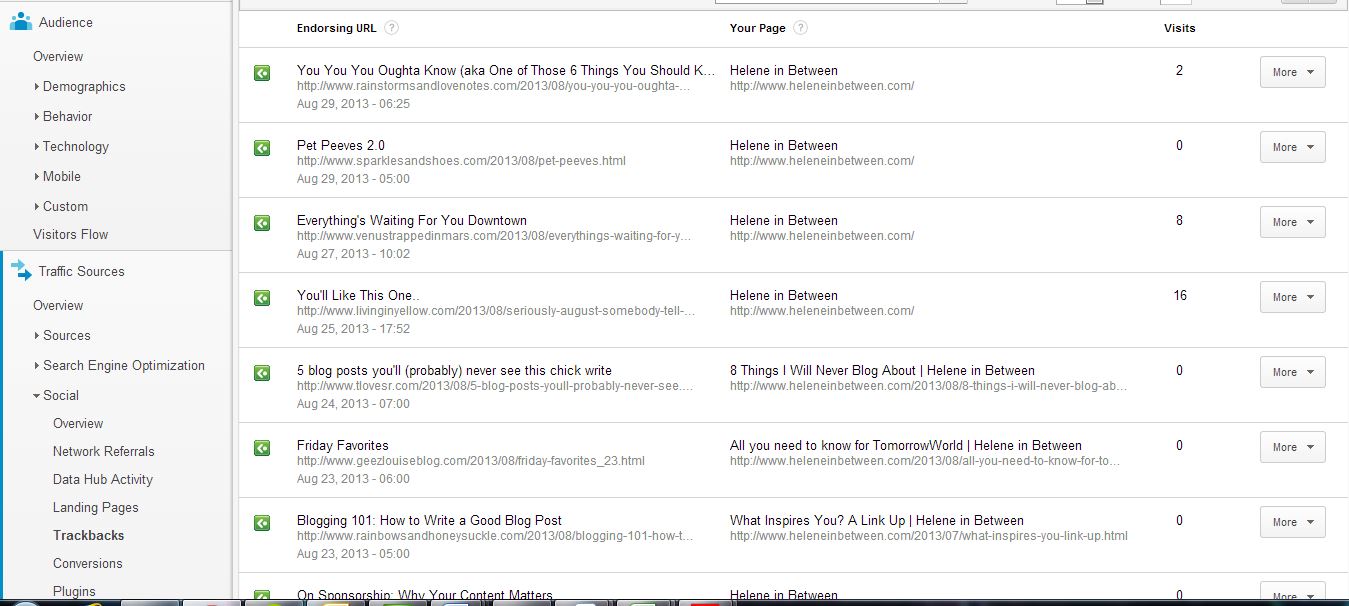The width and height of the screenshot is (1349, 606).
Task: Open 'You You You Oughta Know' endorsing link
Action: click(x=507, y=71)
